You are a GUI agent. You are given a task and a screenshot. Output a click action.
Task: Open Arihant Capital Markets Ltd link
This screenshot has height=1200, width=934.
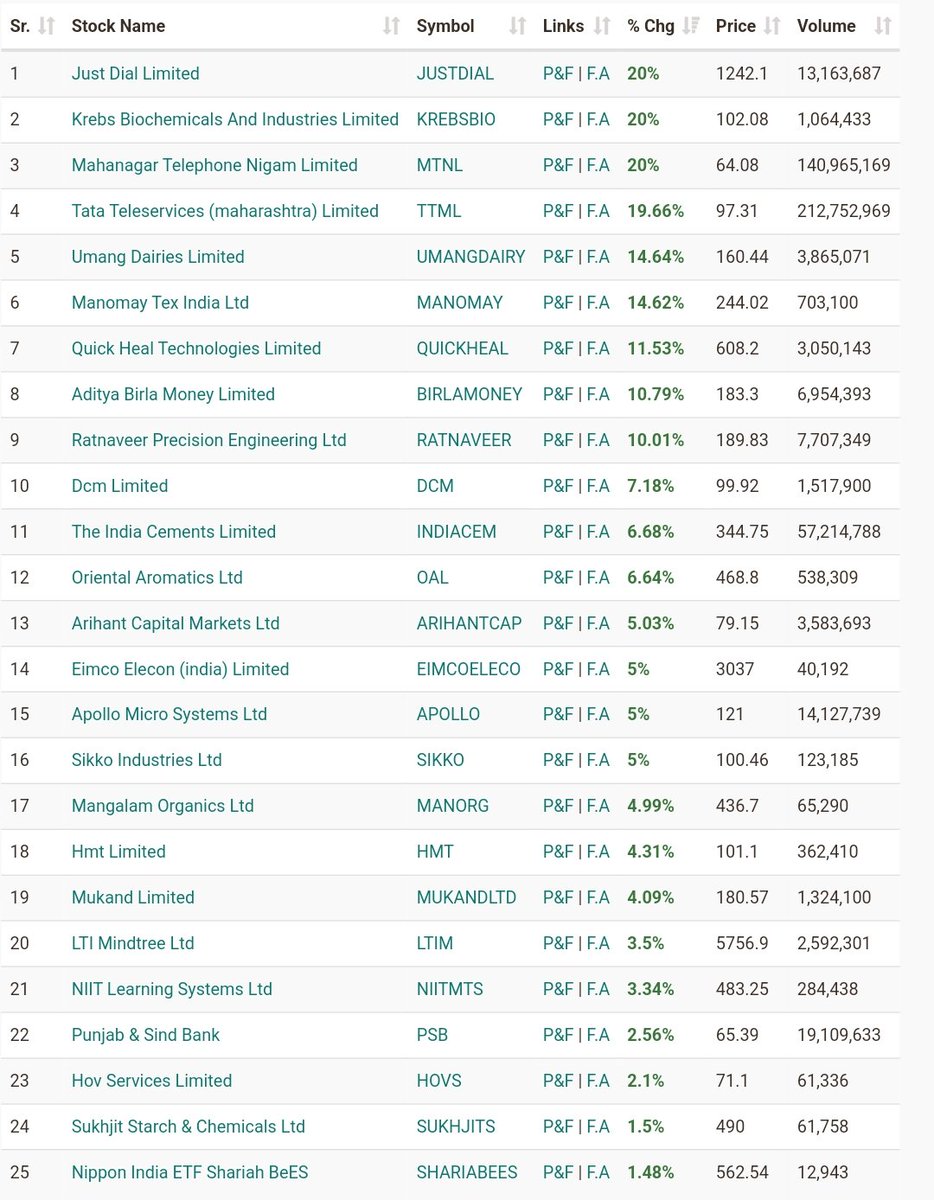coord(175,623)
